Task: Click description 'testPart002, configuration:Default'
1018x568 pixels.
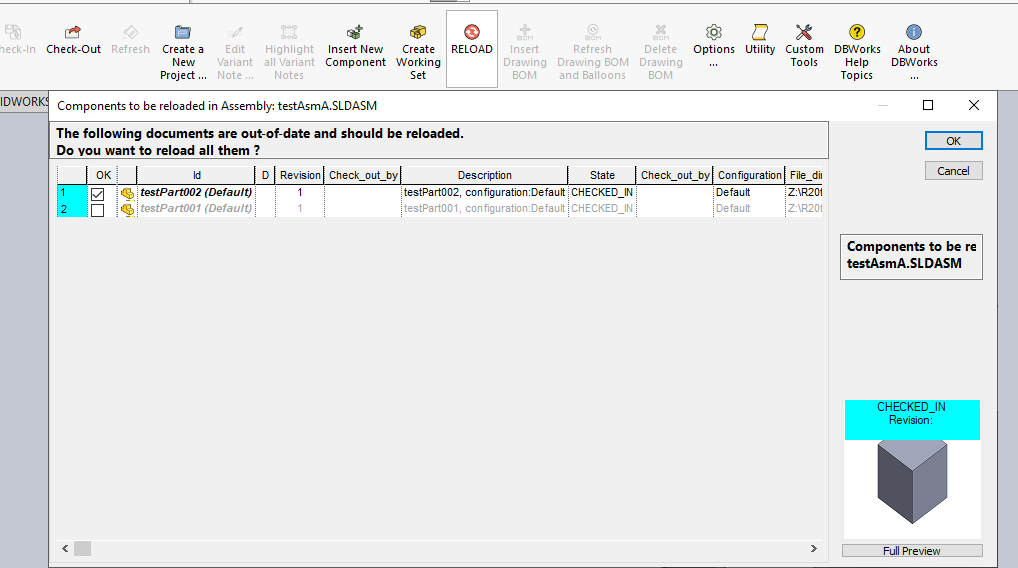Action: pos(484,192)
